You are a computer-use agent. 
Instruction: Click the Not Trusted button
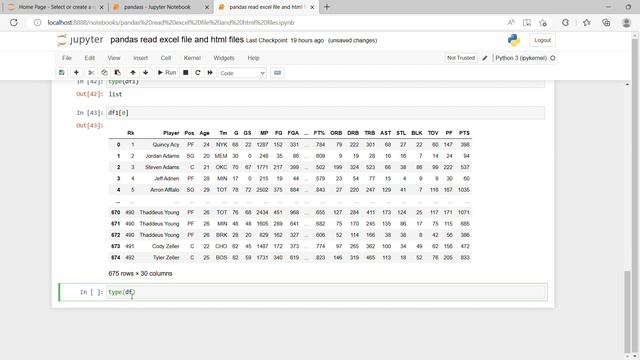(461, 58)
